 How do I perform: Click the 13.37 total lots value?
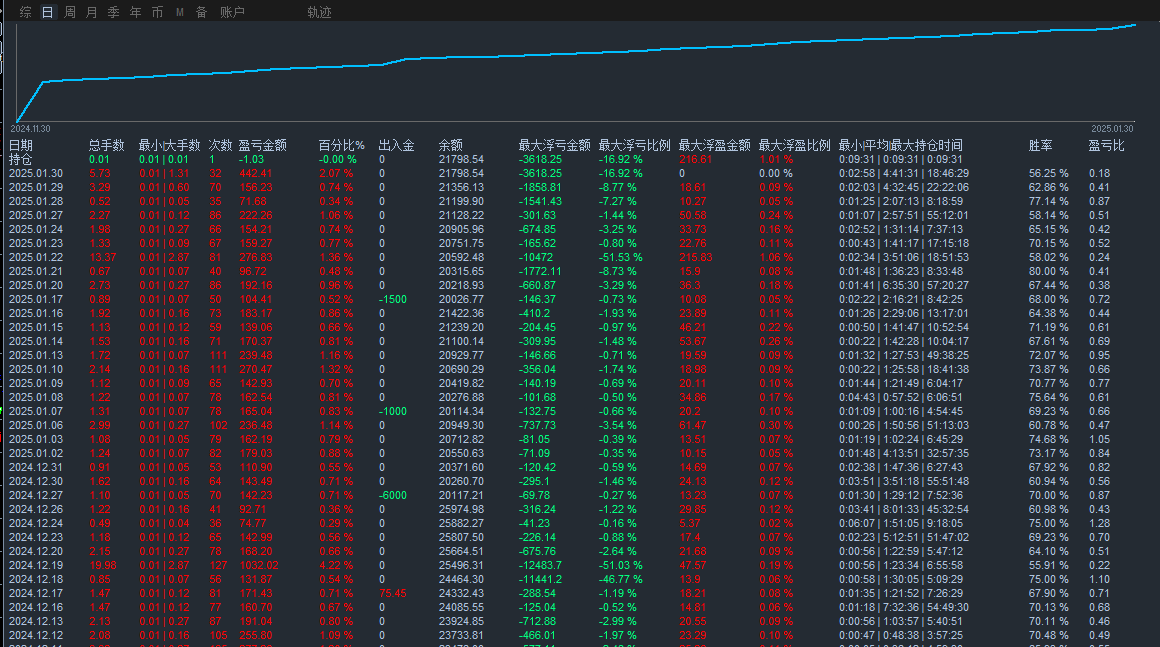pyautogui.click(x=103, y=257)
